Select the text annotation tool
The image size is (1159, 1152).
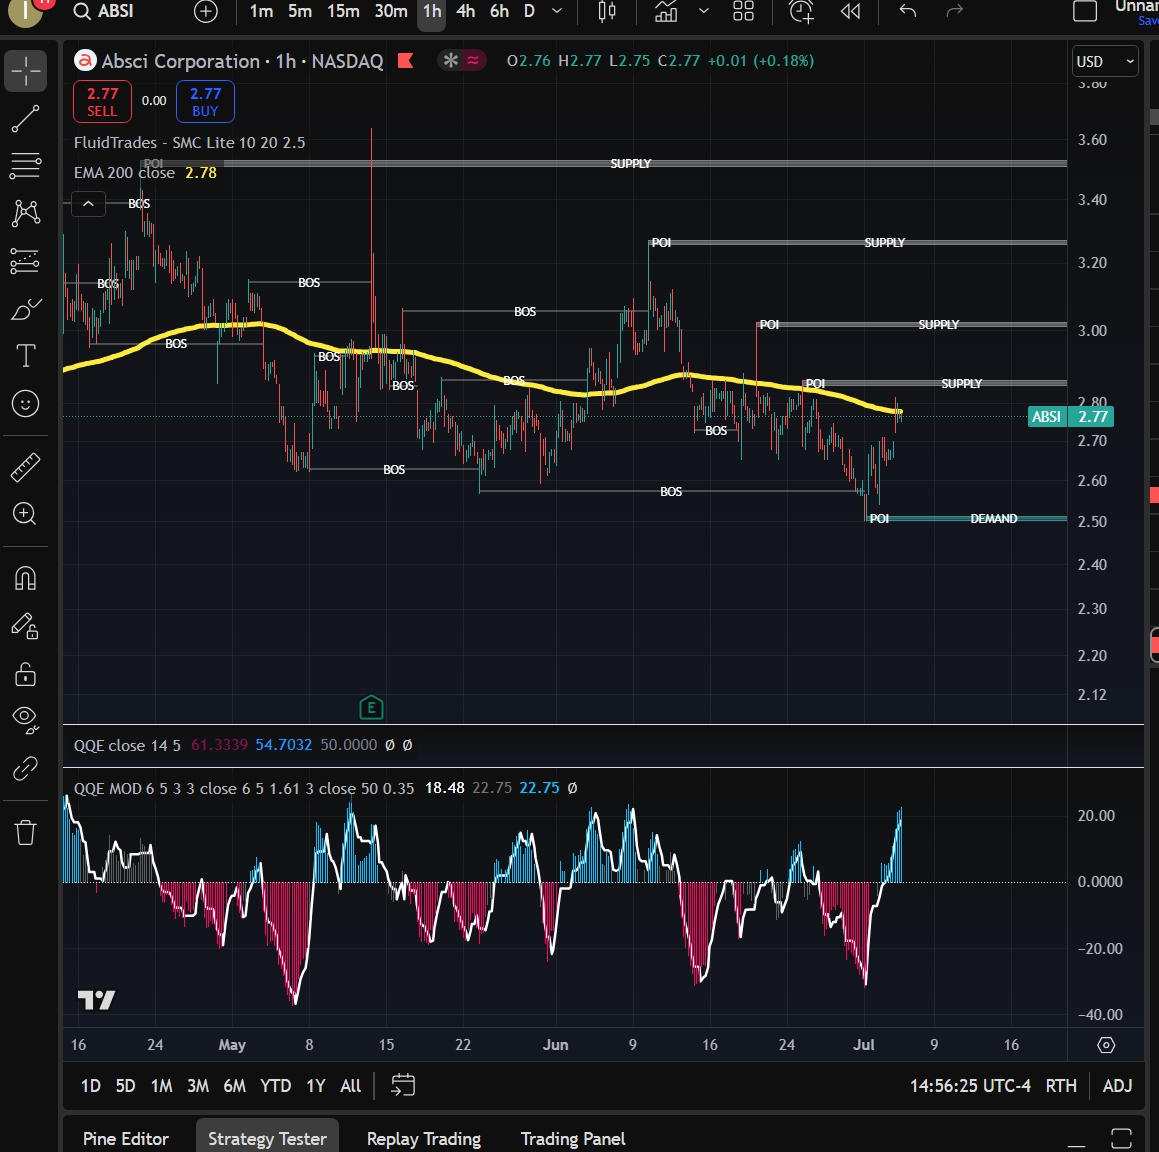tap(25, 356)
